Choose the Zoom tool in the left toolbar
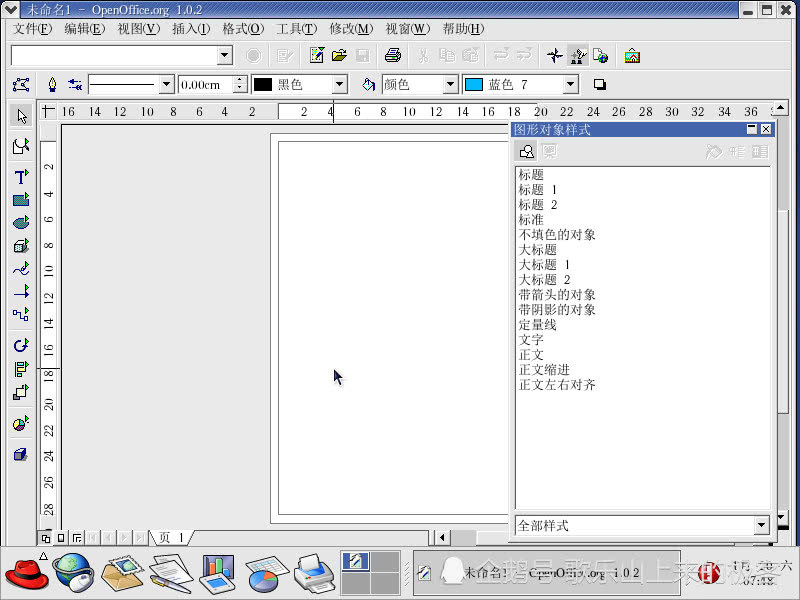This screenshot has width=800, height=600. coord(21,147)
